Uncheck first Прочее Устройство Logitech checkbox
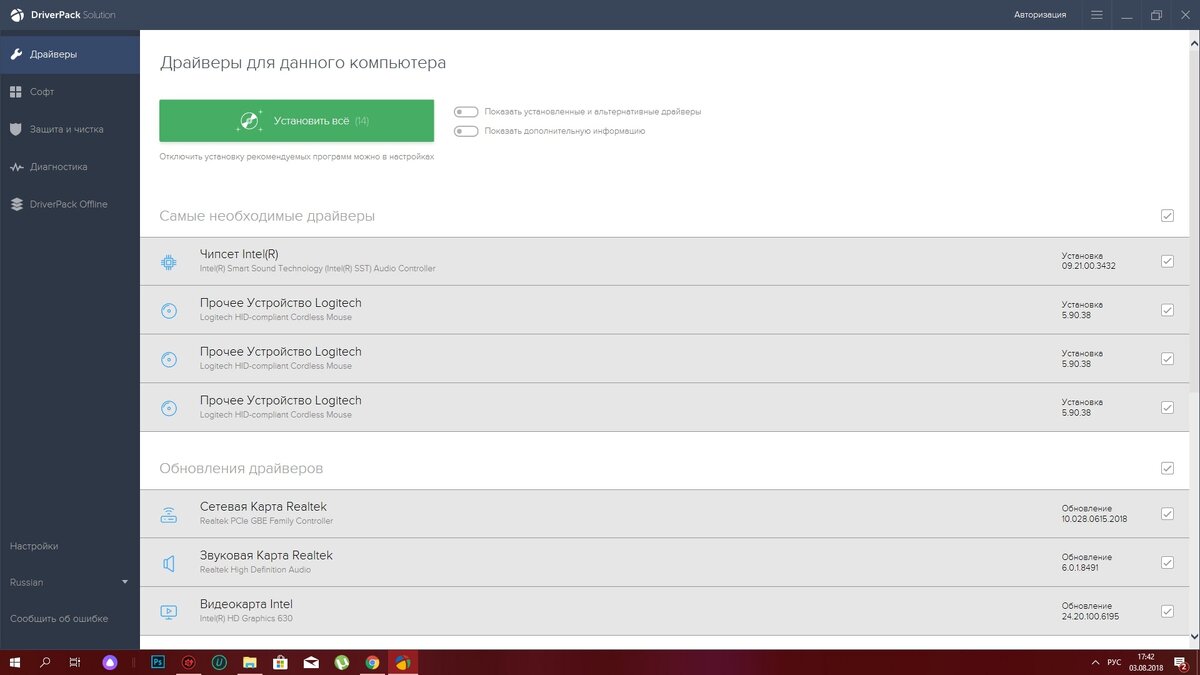Image resolution: width=1200 pixels, height=675 pixels. [x=1167, y=310]
